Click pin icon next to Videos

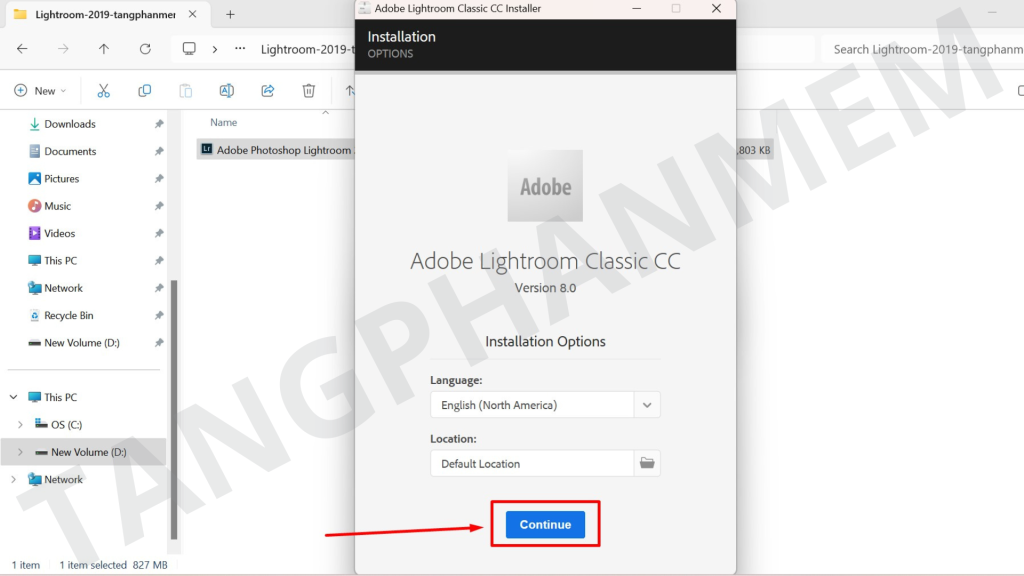tap(159, 233)
